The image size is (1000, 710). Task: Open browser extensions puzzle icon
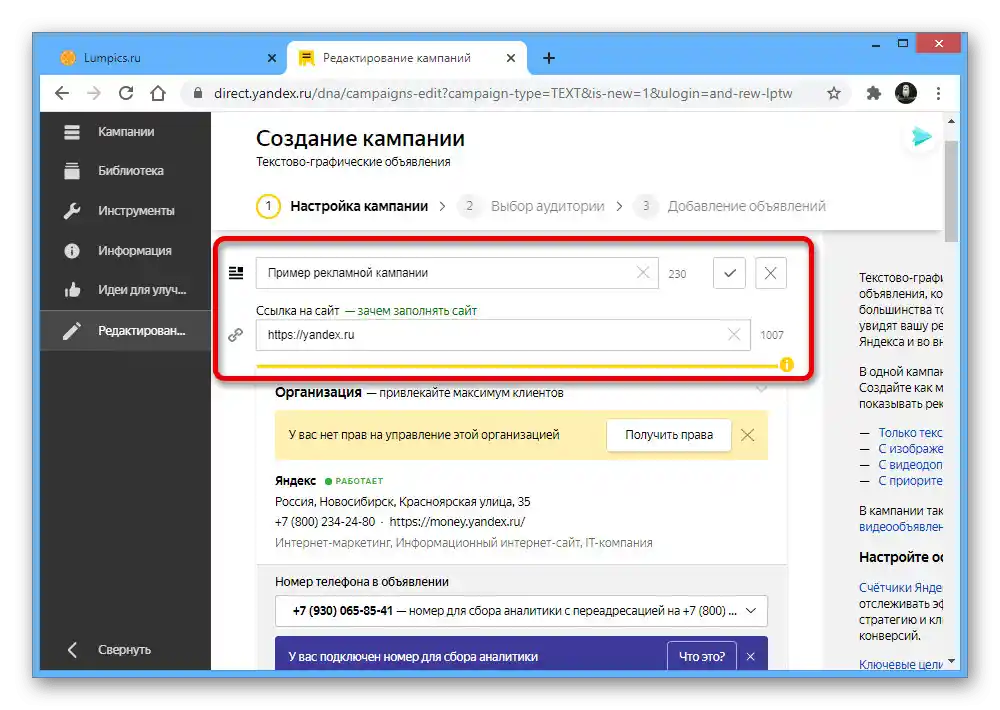pyautogui.click(x=873, y=93)
